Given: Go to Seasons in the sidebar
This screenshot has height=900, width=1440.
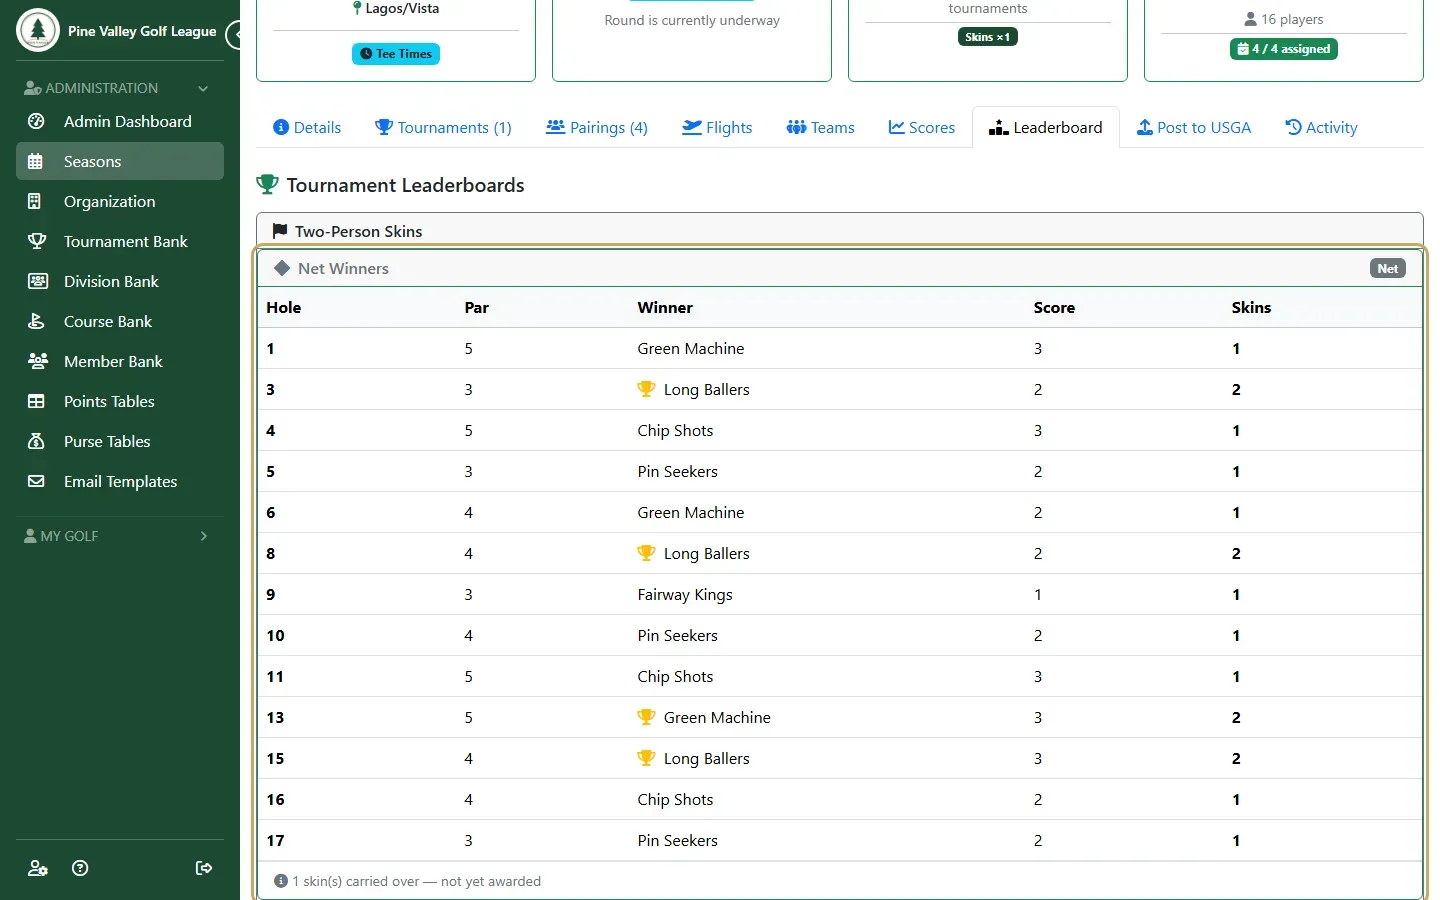Looking at the screenshot, I should (120, 161).
